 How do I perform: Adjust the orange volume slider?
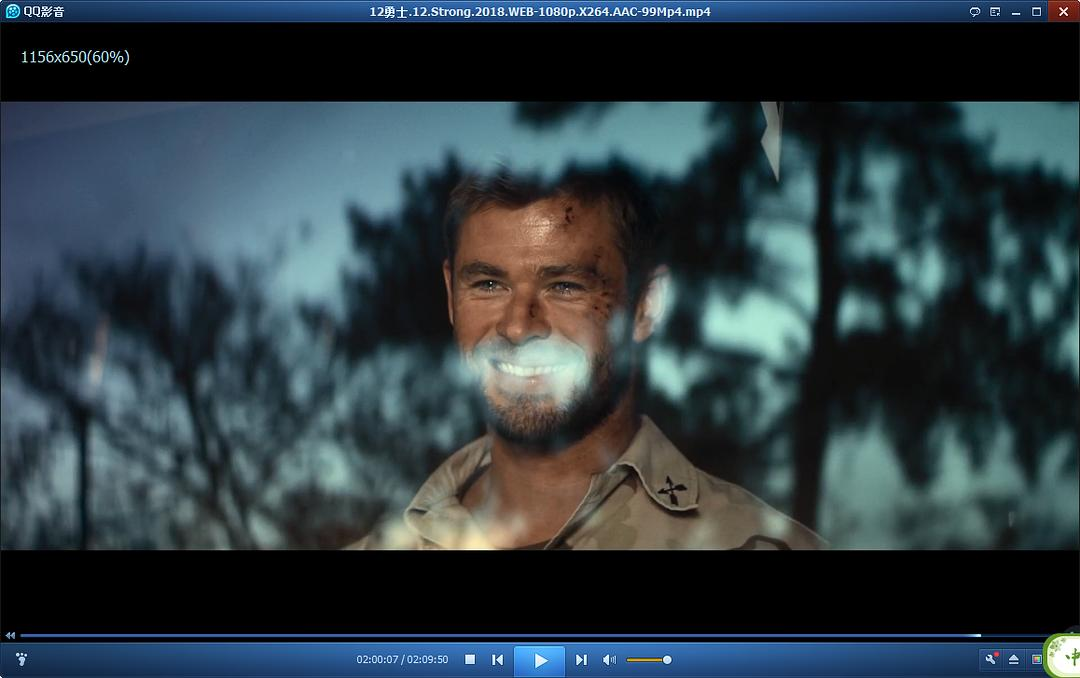click(648, 660)
